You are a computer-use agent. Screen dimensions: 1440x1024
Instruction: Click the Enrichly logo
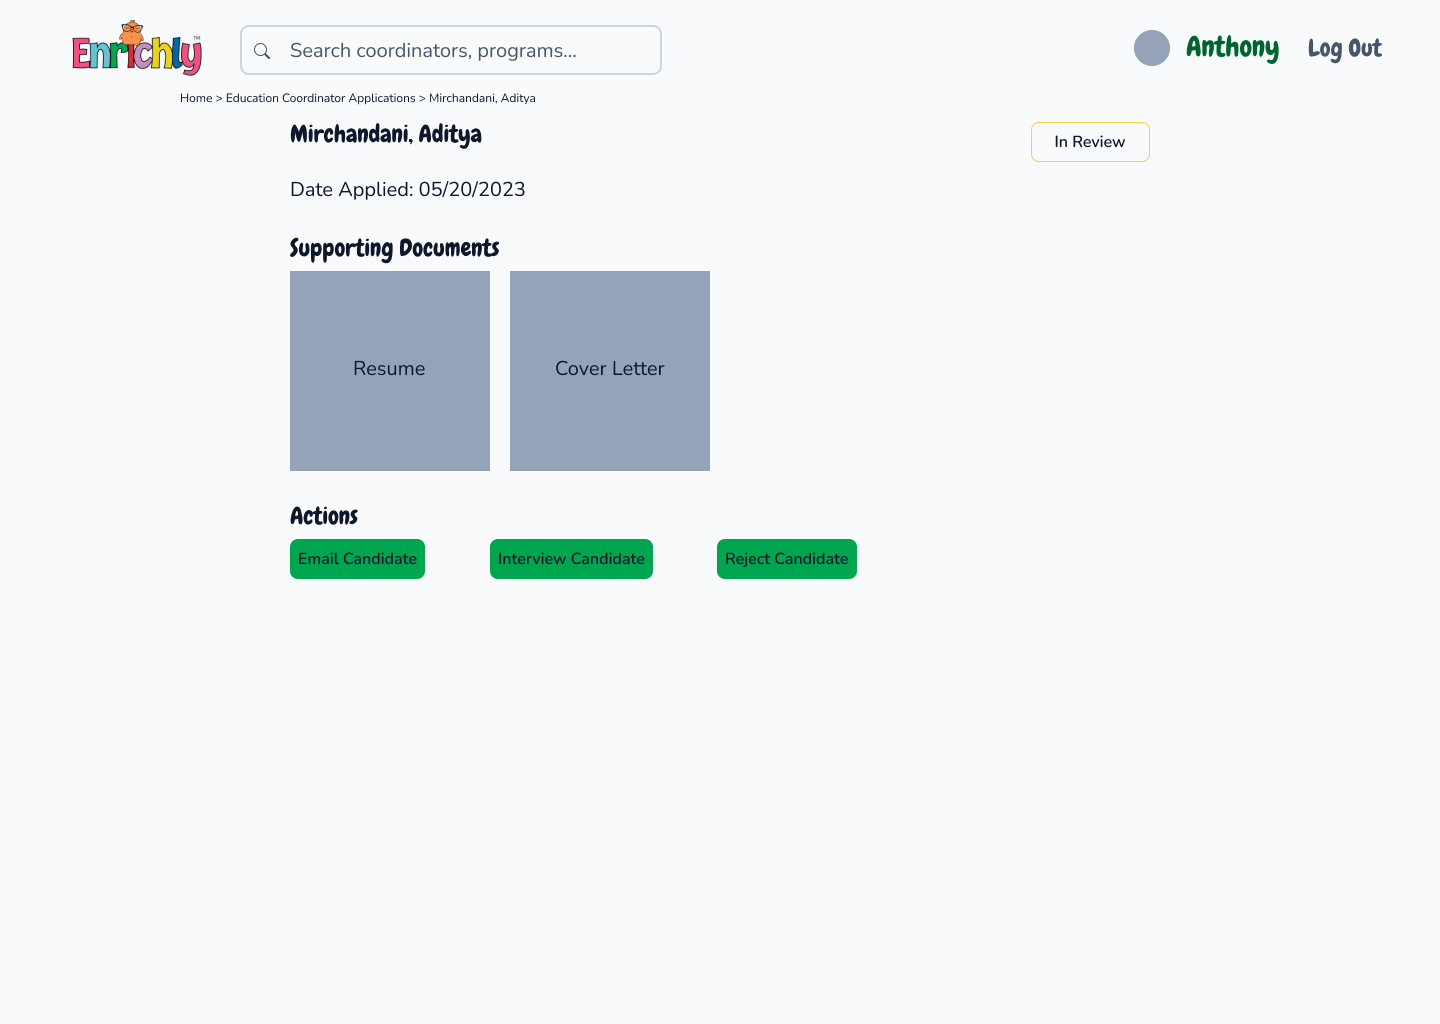coord(137,48)
